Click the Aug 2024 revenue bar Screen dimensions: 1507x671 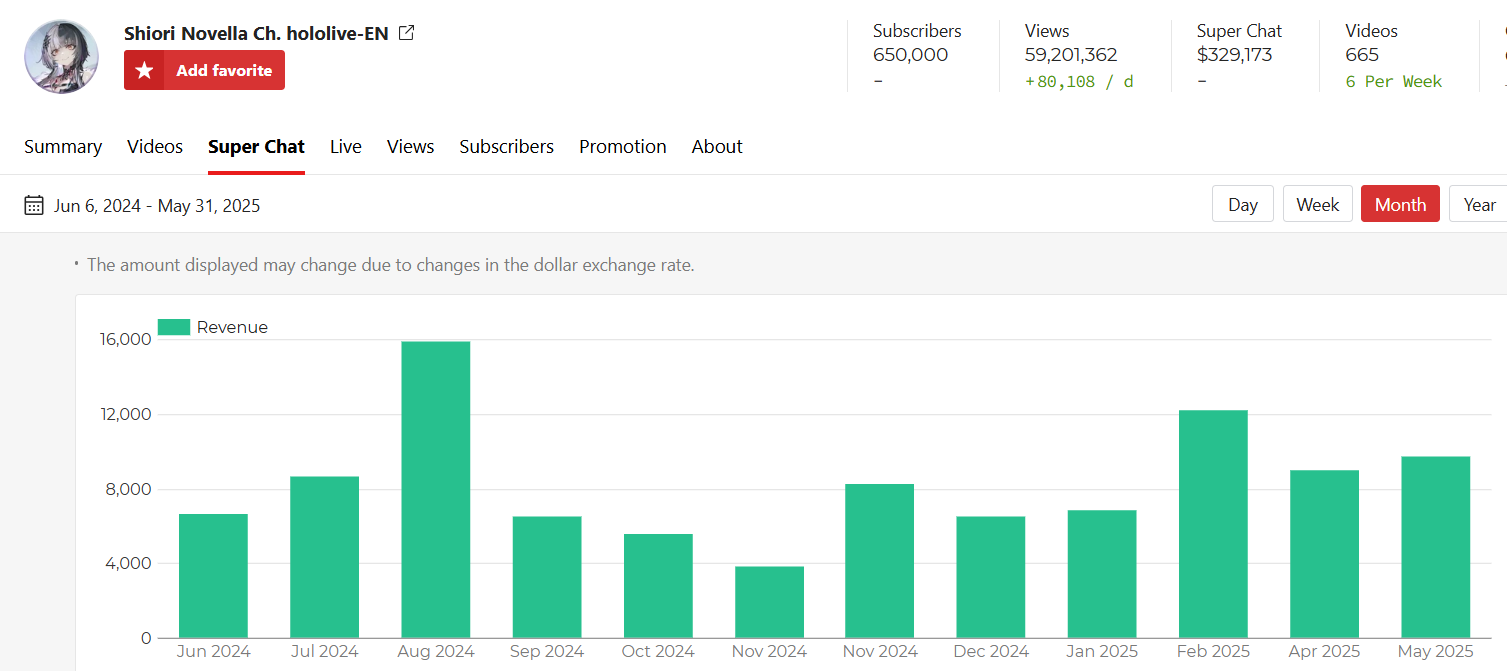point(436,490)
